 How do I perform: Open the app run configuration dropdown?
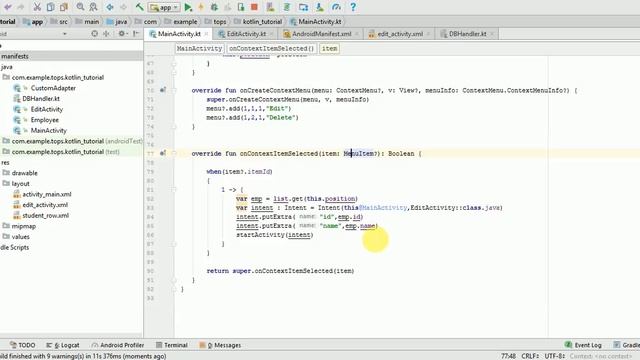click(164, 7)
